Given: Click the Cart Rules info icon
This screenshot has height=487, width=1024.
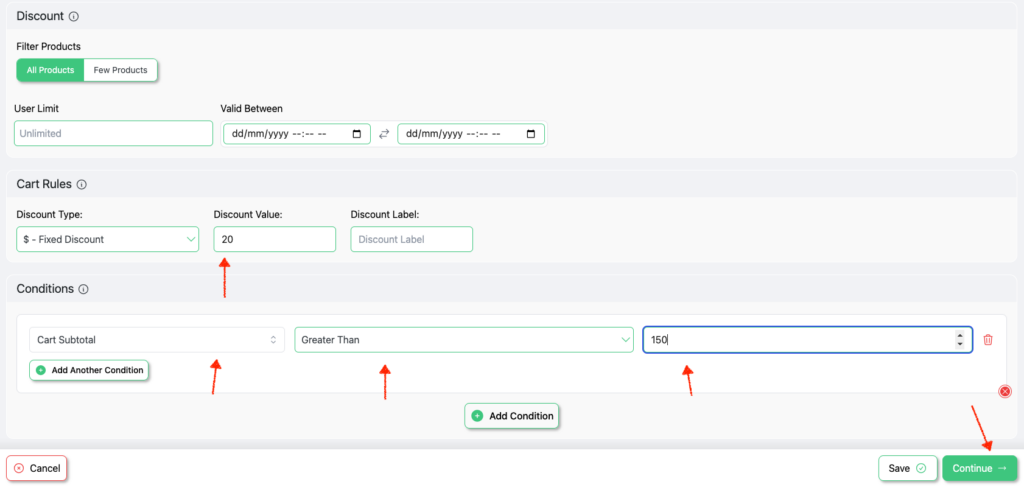Looking at the screenshot, I should (x=82, y=185).
